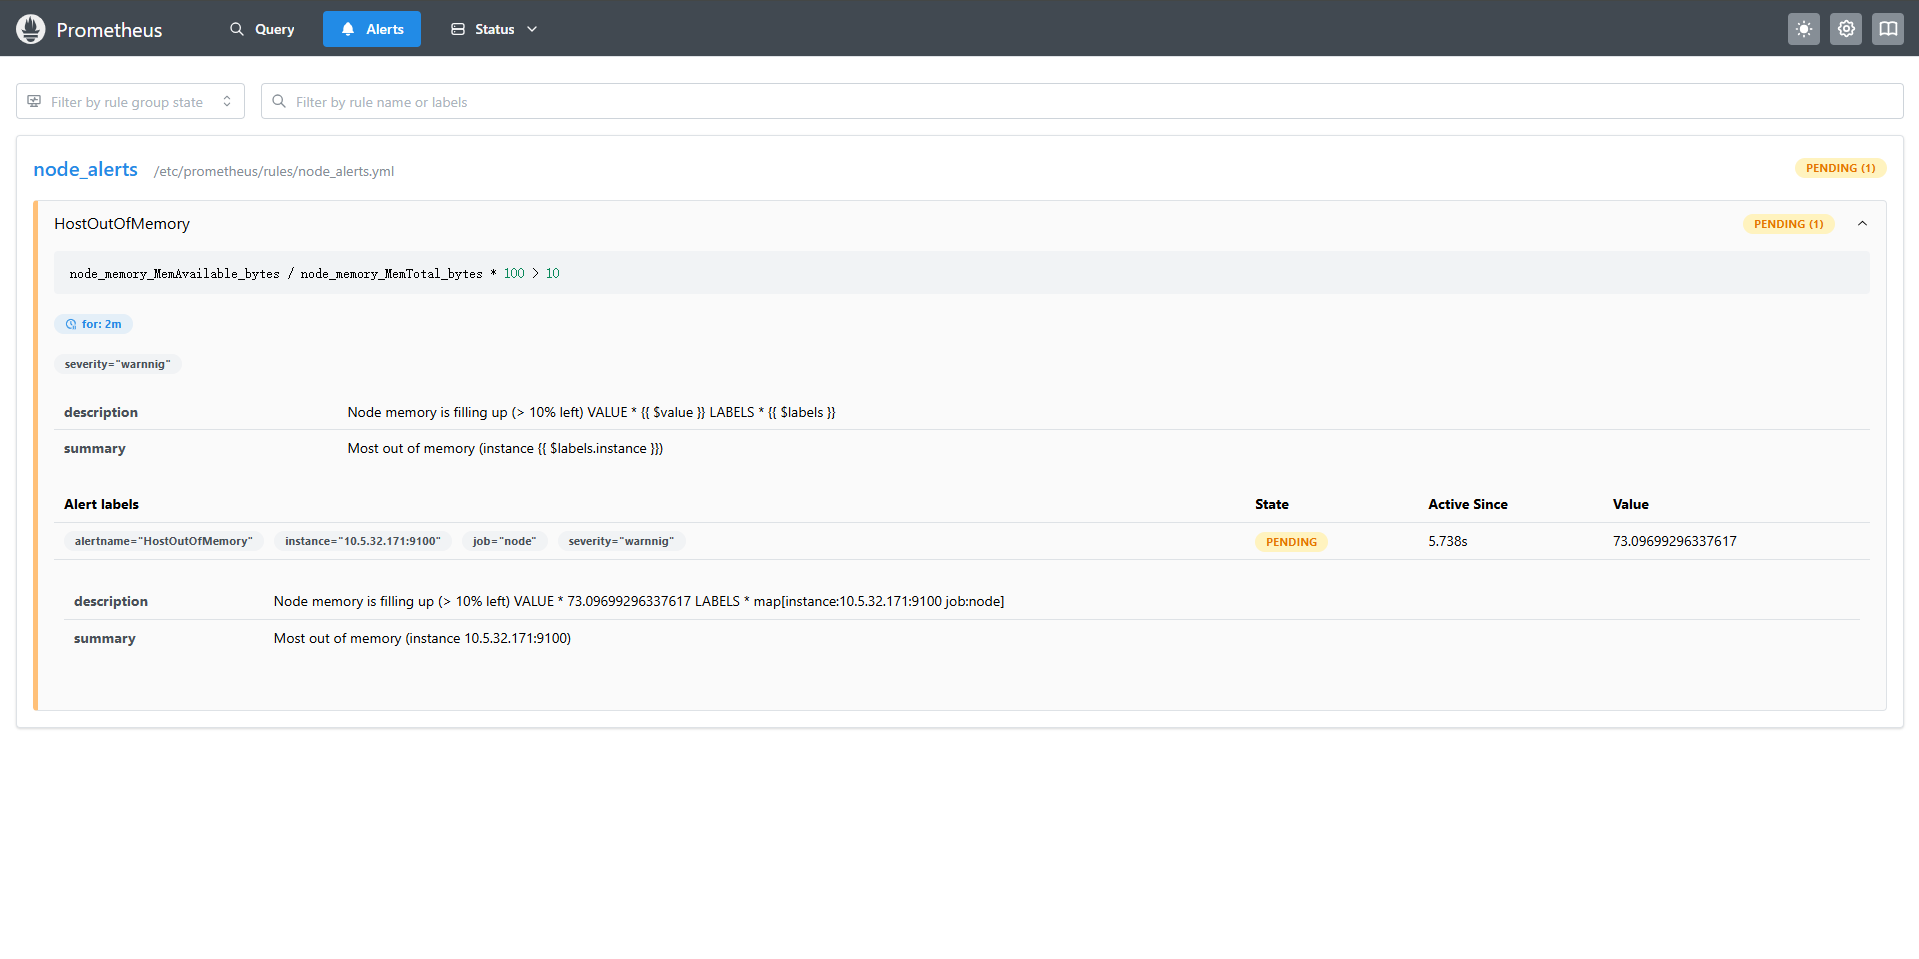
Task: Open the rule group state filter
Action: 130,101
